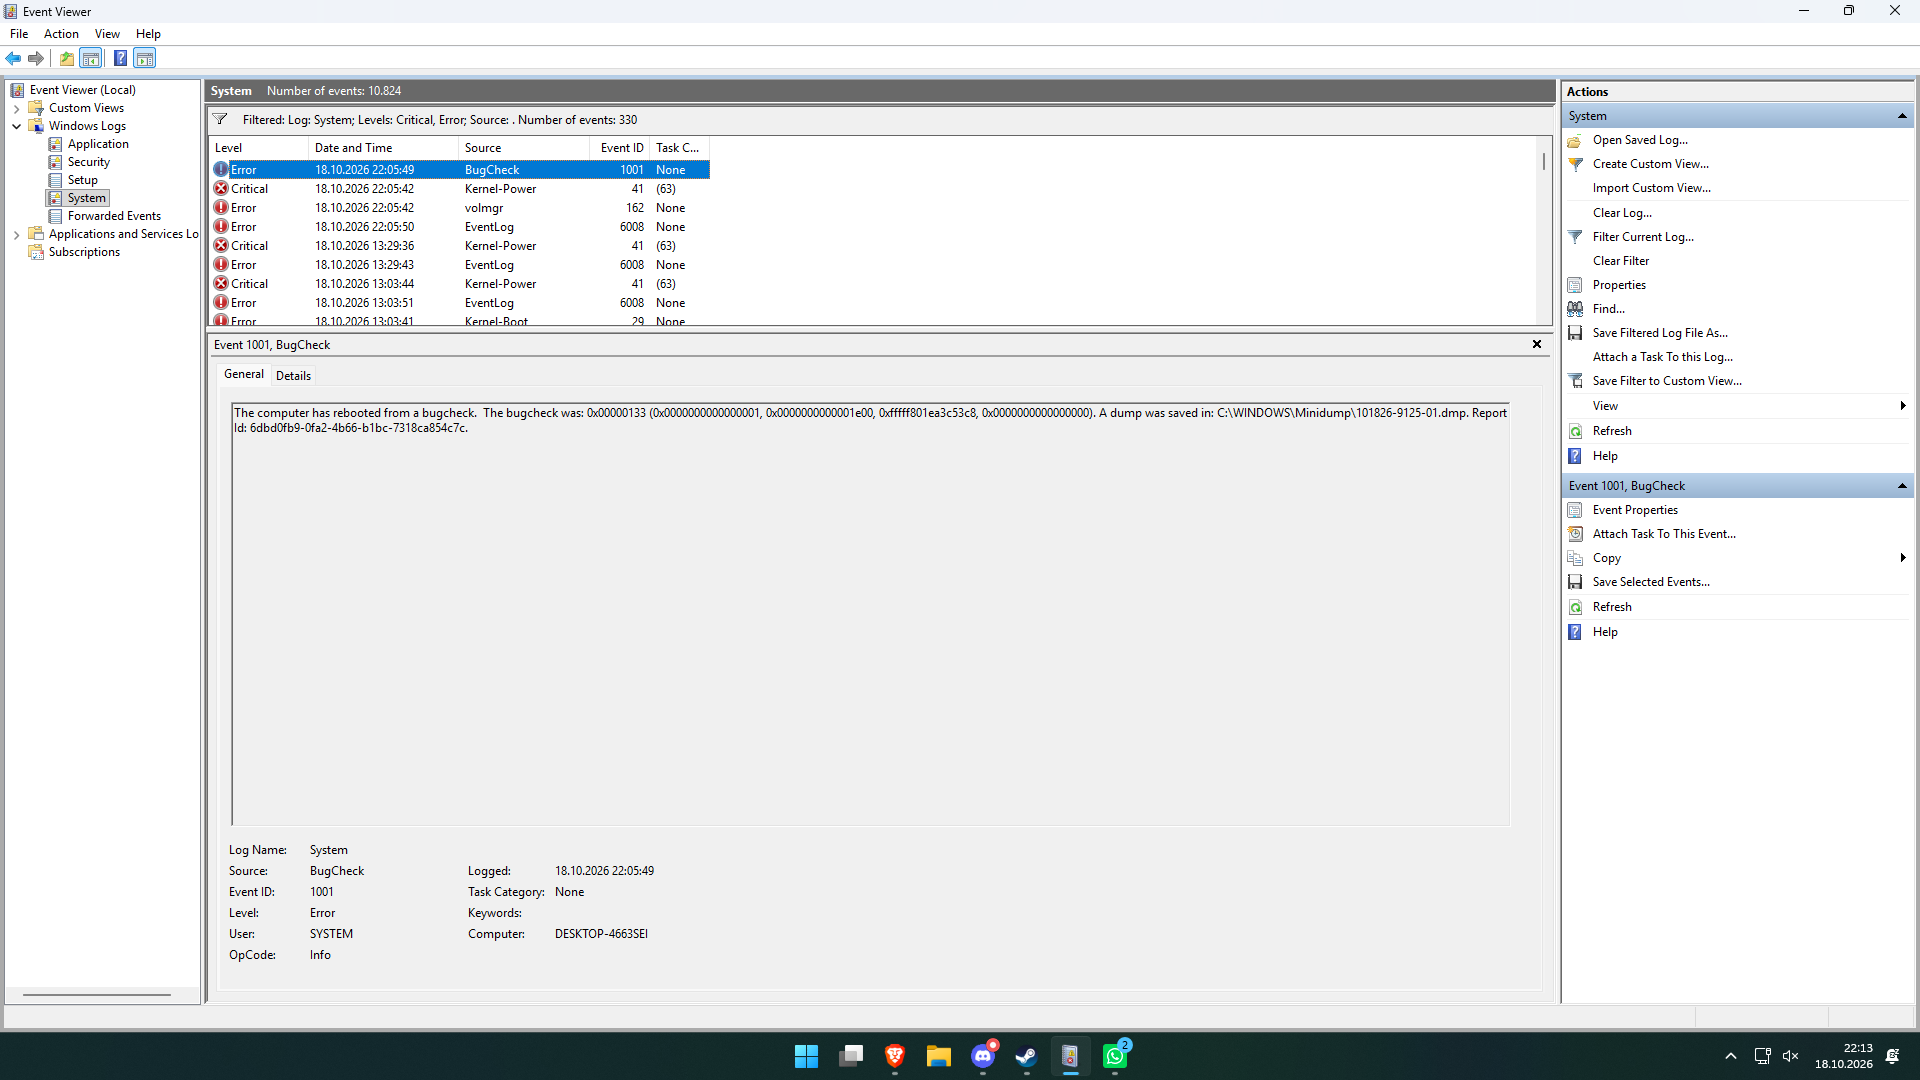
Task: Click the Create Custom View funnel icon
Action: point(1575,164)
